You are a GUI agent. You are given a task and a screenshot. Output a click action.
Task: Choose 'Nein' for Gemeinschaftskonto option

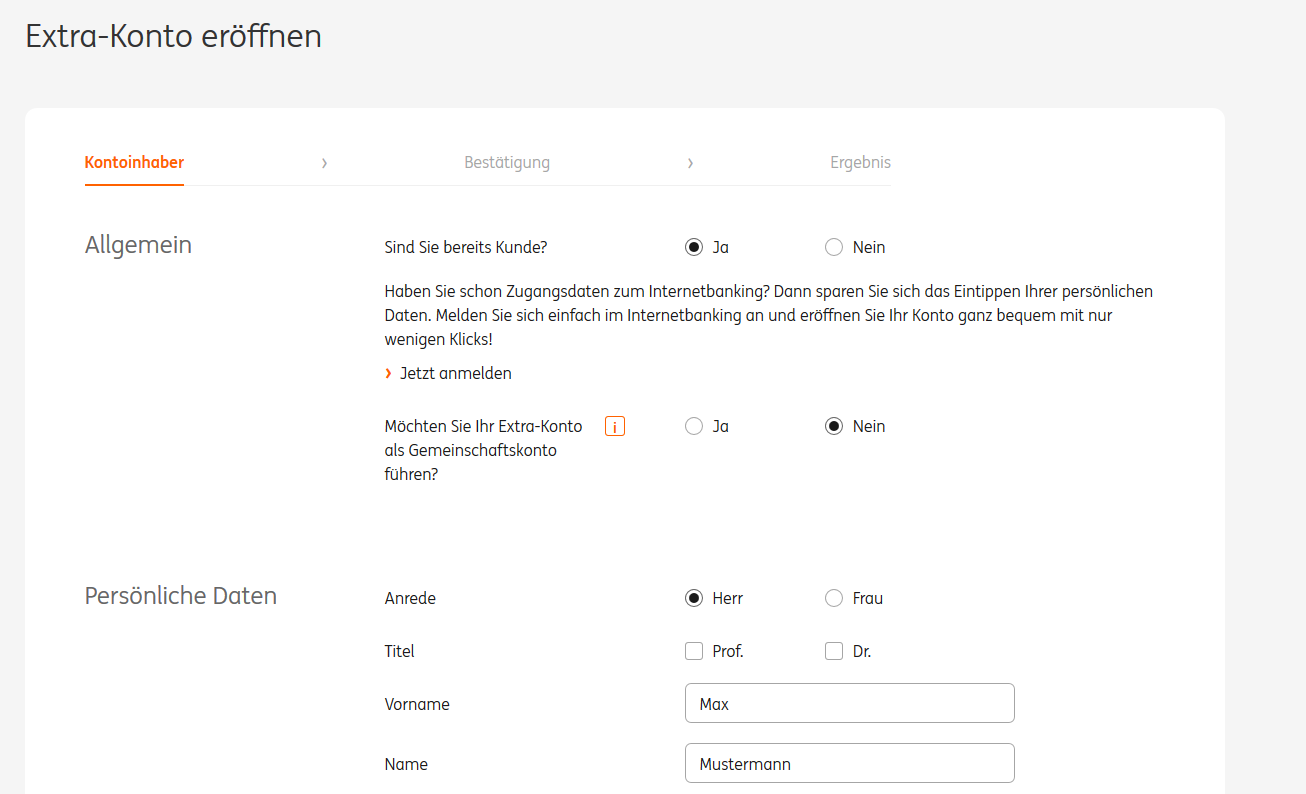(834, 427)
